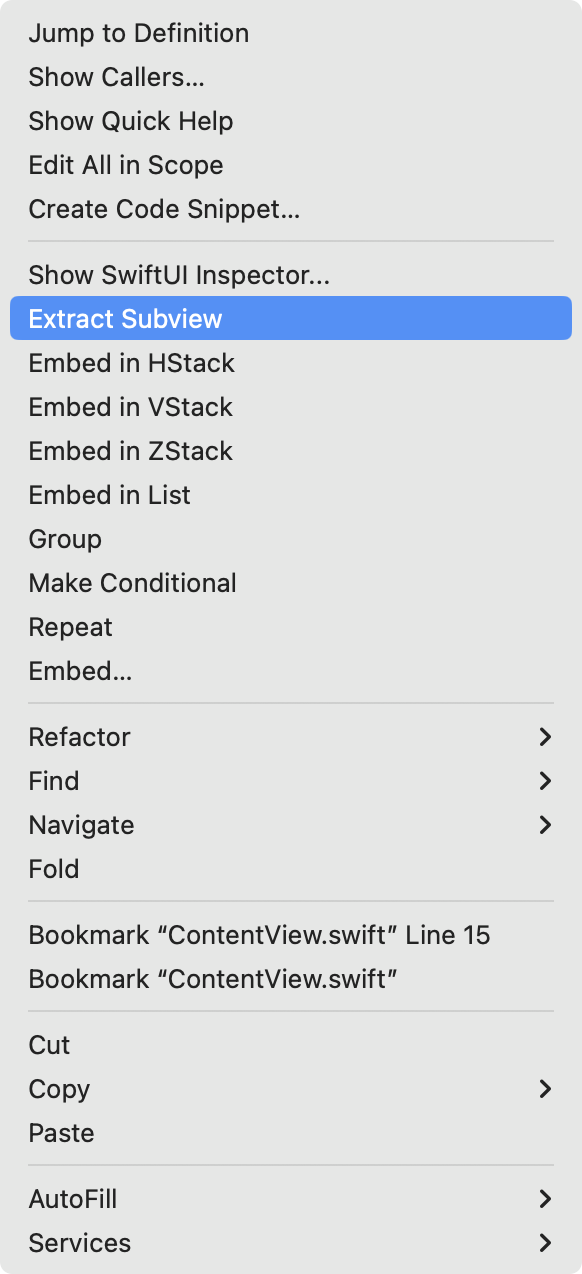Select Jump to Definition

139,33
